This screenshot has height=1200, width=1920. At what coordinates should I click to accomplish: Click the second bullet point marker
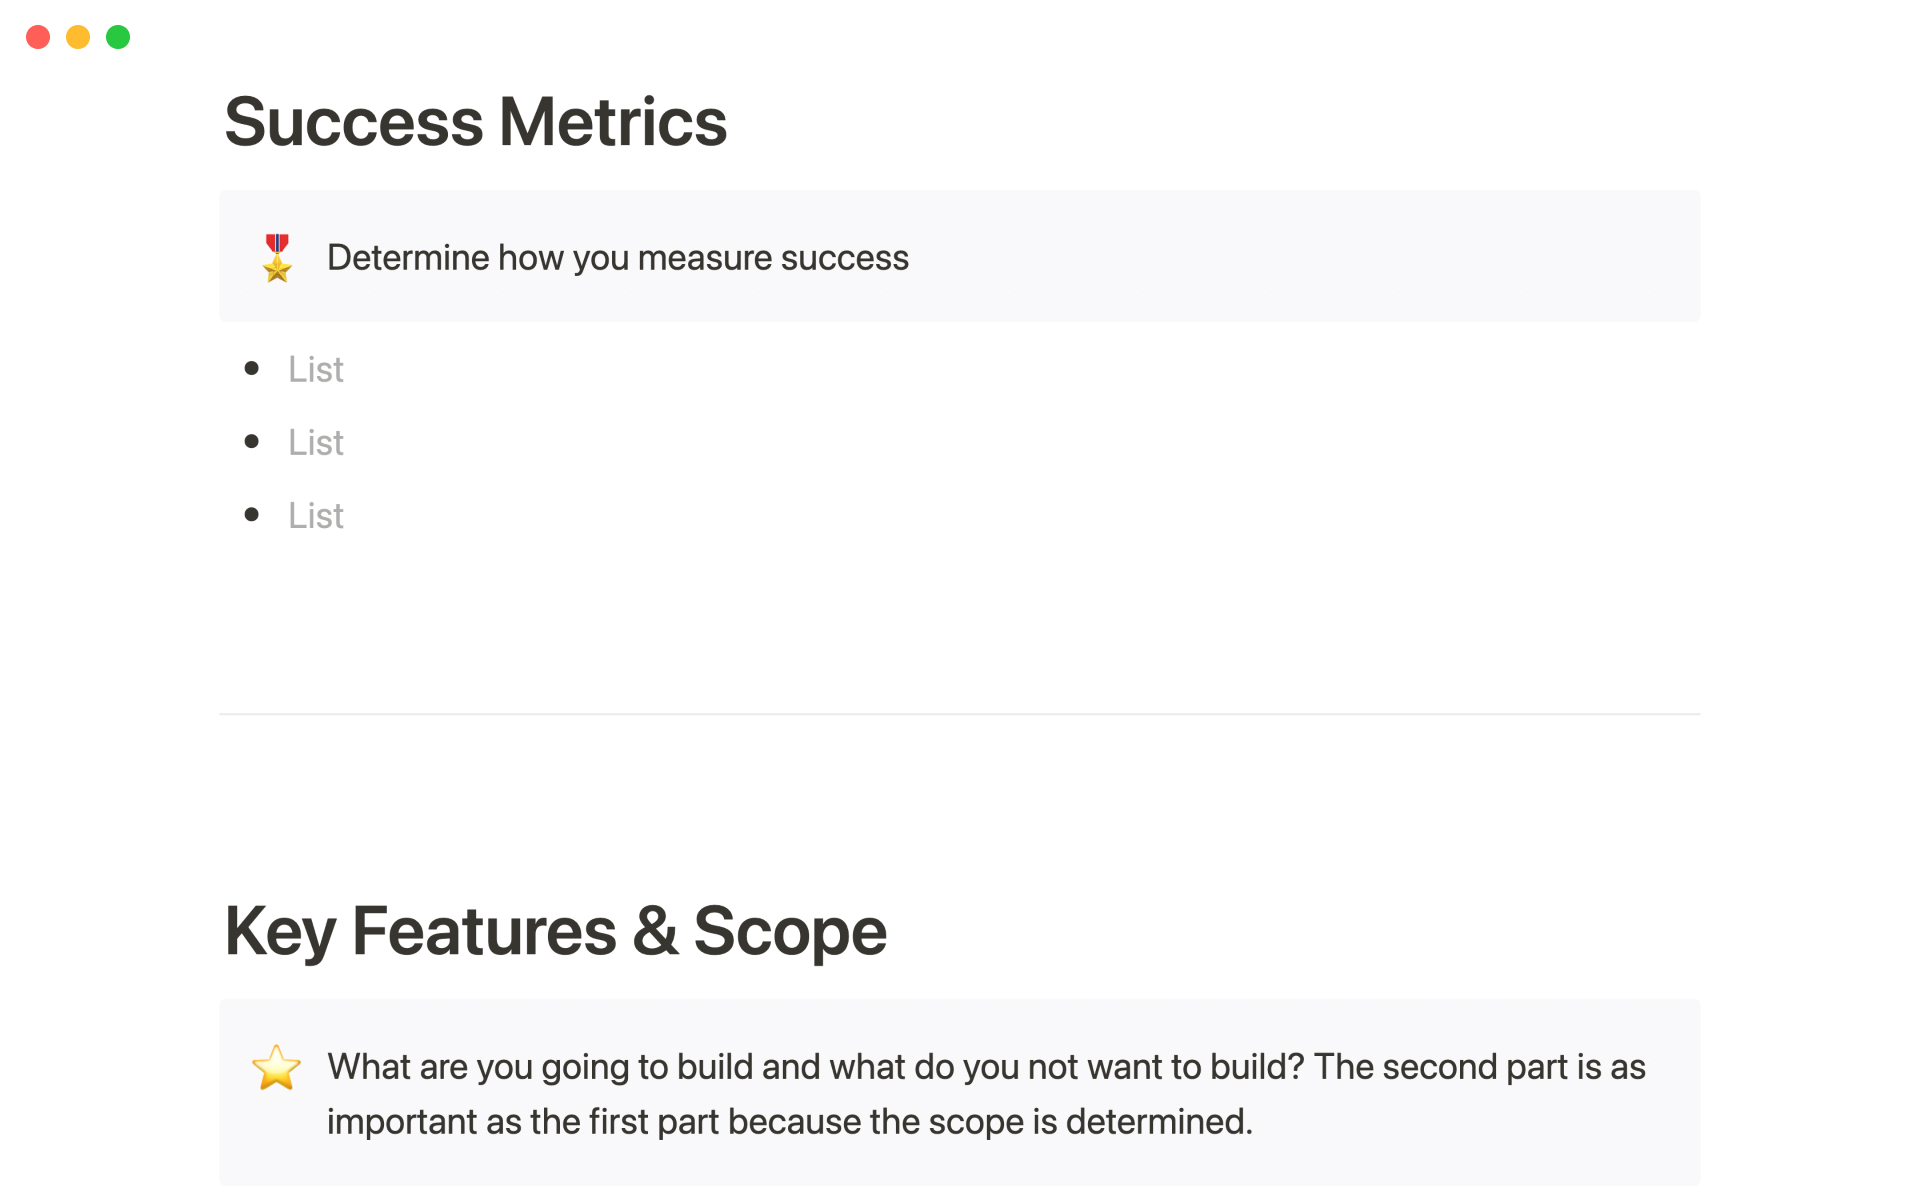[x=252, y=442]
